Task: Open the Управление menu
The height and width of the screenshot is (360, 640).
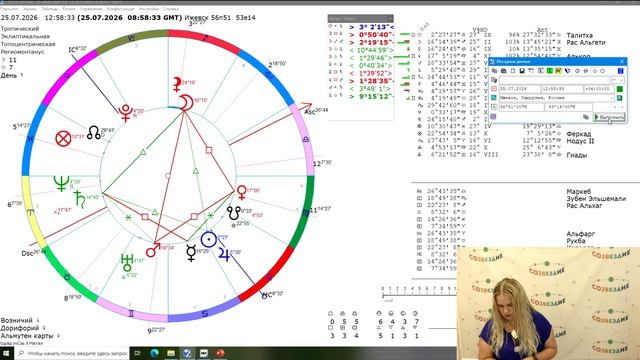Action: pyautogui.click(x=91, y=9)
